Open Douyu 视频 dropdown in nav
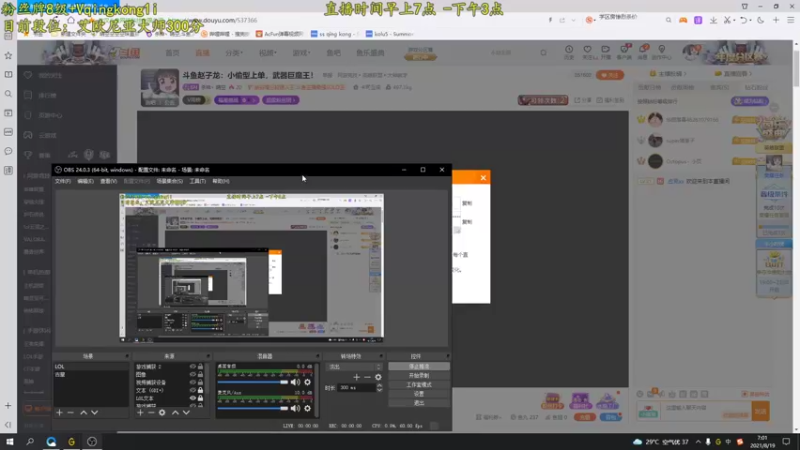Screen dimensions: 800x450 pyautogui.click(x=267, y=53)
